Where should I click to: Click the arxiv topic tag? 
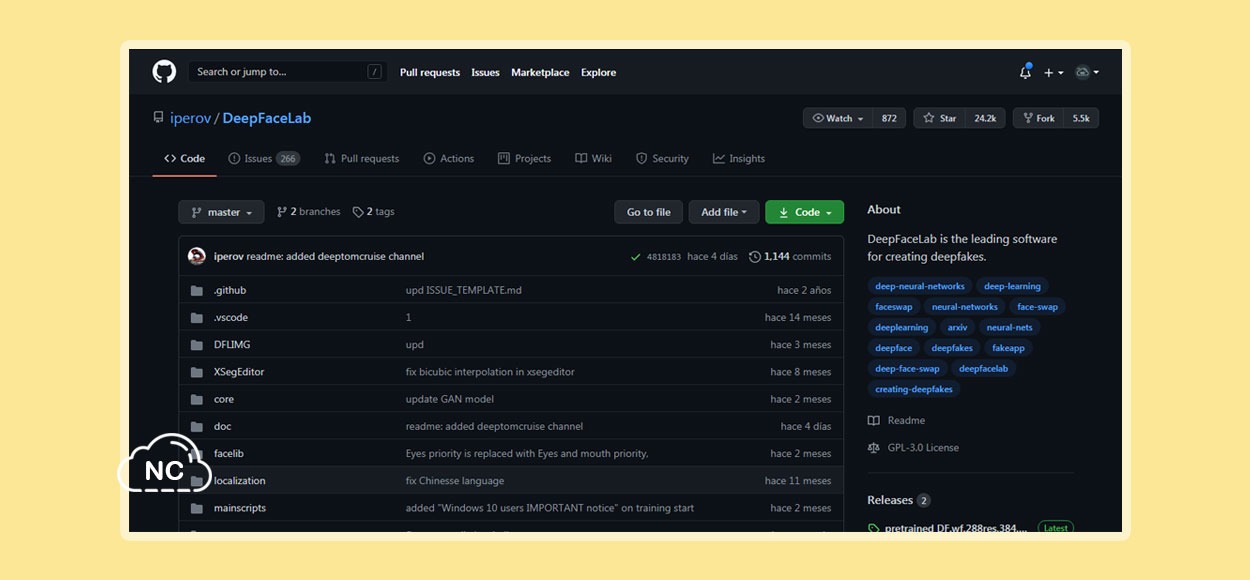pos(958,327)
